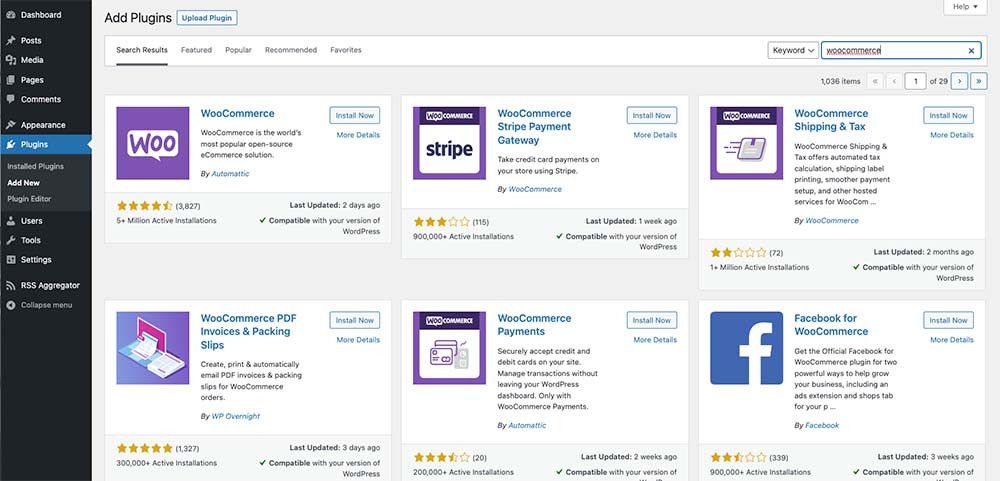Clear the search field with the X icon
Viewport: 1000px width, 481px height.
[971, 51]
